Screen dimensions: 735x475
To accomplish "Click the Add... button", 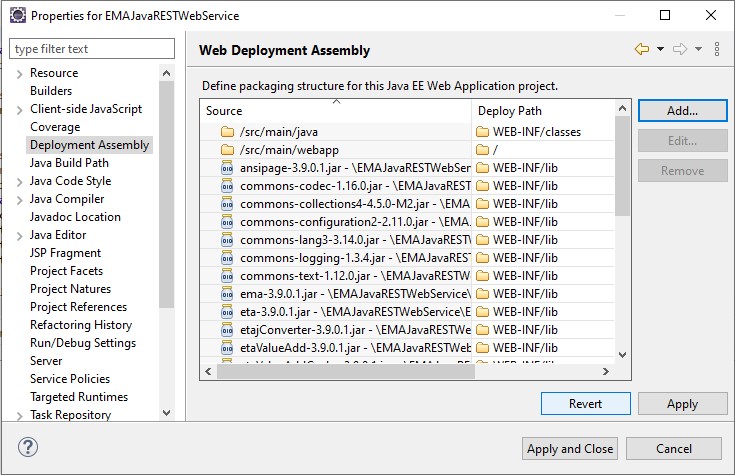I will (x=682, y=111).
